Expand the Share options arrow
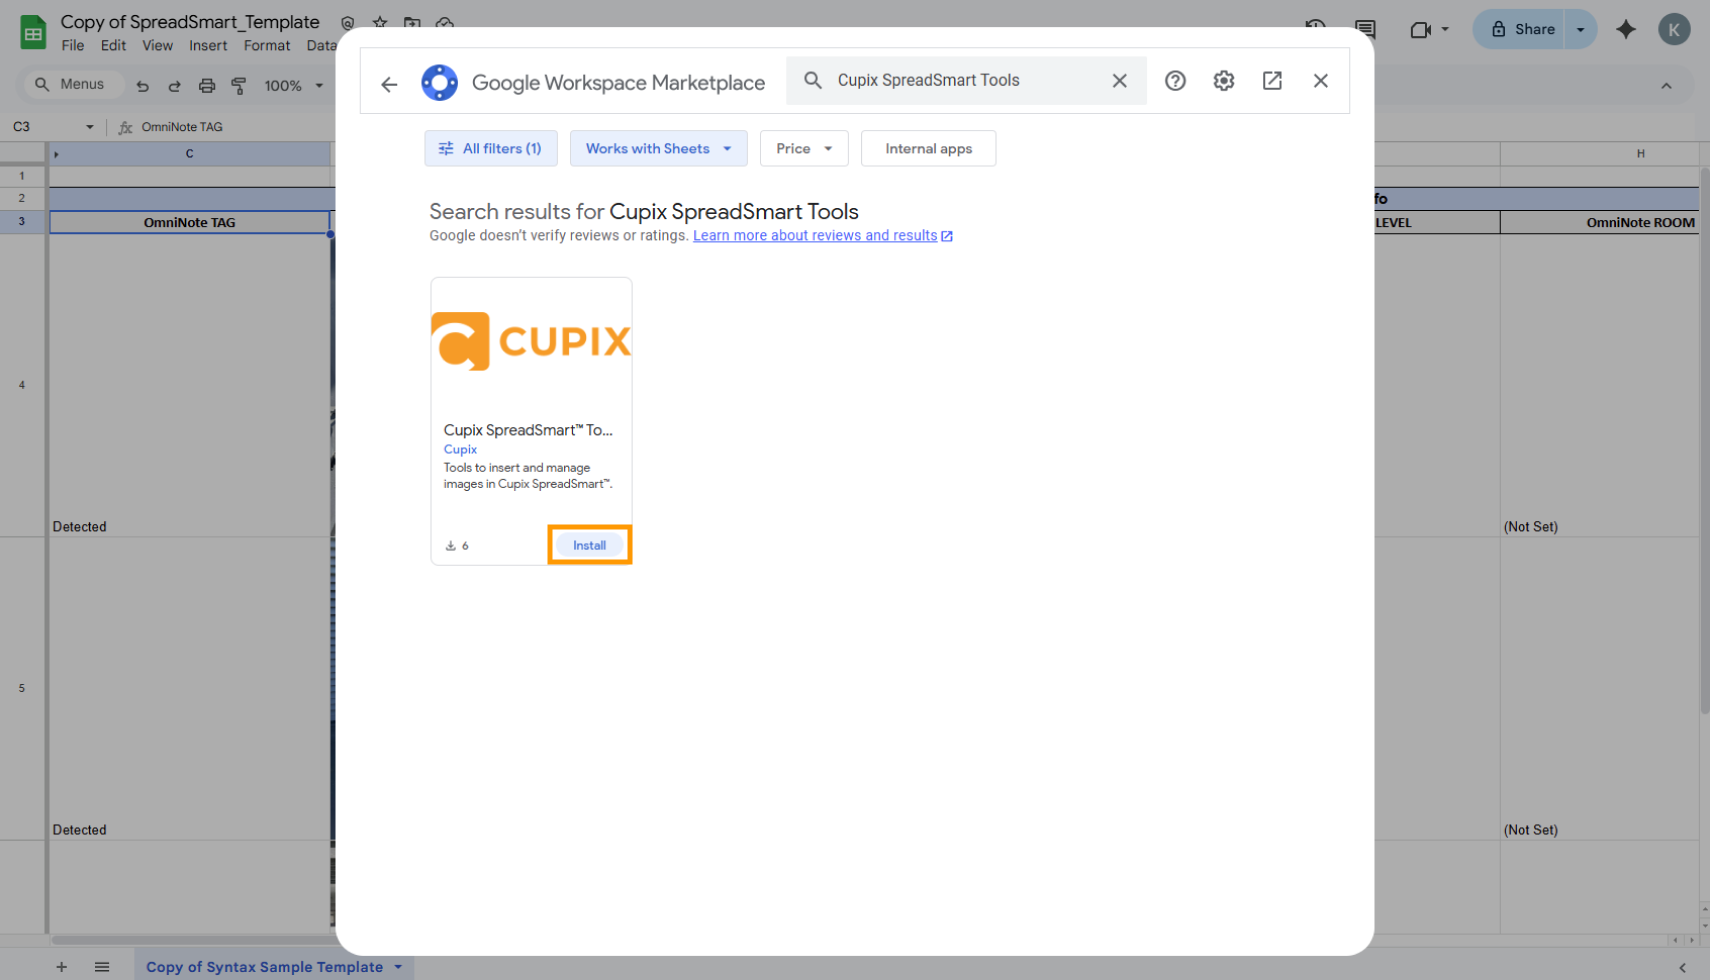 tap(1581, 30)
